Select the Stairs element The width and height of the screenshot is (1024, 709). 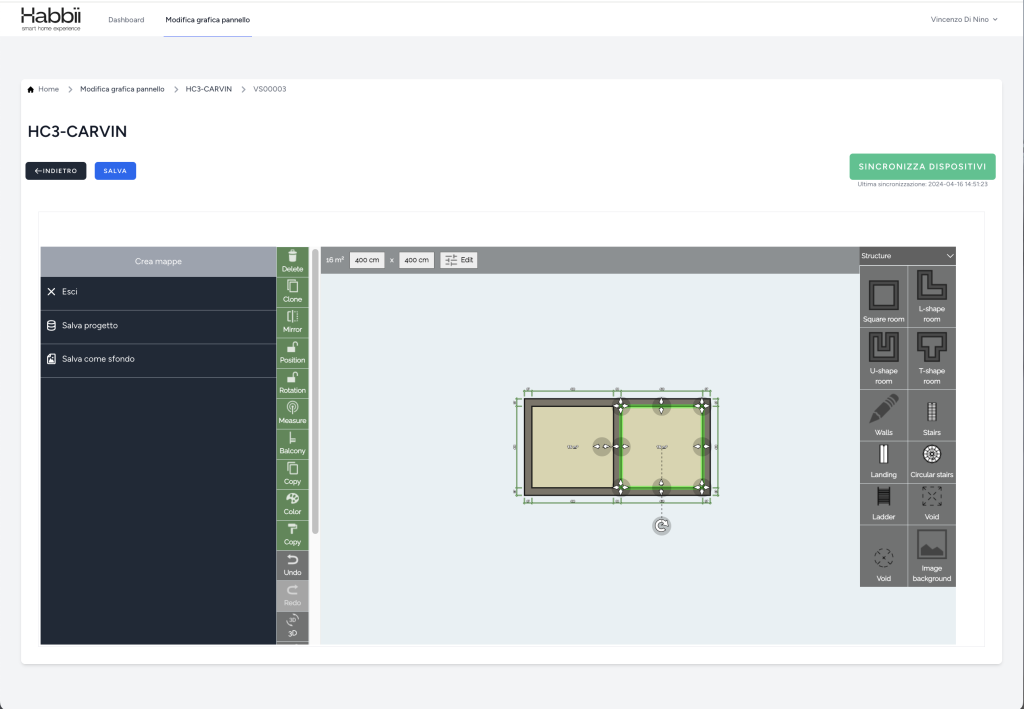click(931, 415)
